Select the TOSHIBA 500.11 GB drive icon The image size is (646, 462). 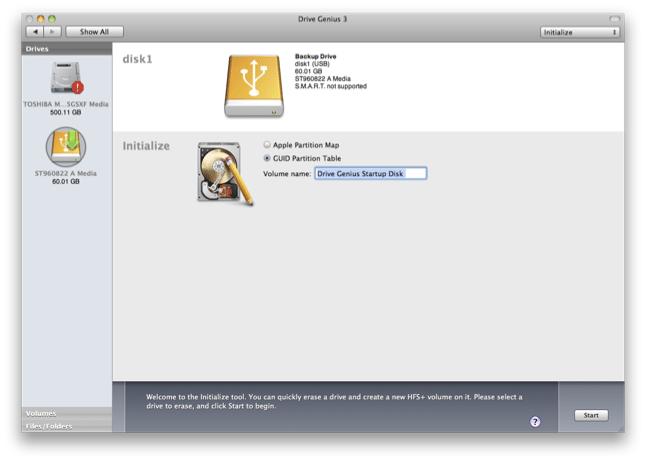tap(66, 77)
